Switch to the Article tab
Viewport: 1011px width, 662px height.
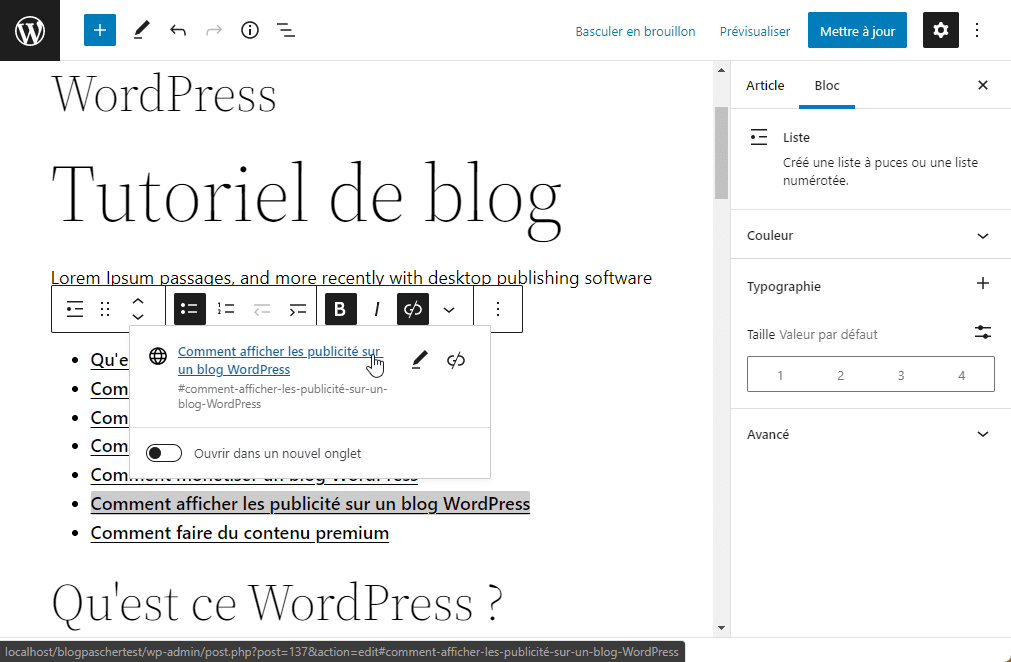coord(765,85)
